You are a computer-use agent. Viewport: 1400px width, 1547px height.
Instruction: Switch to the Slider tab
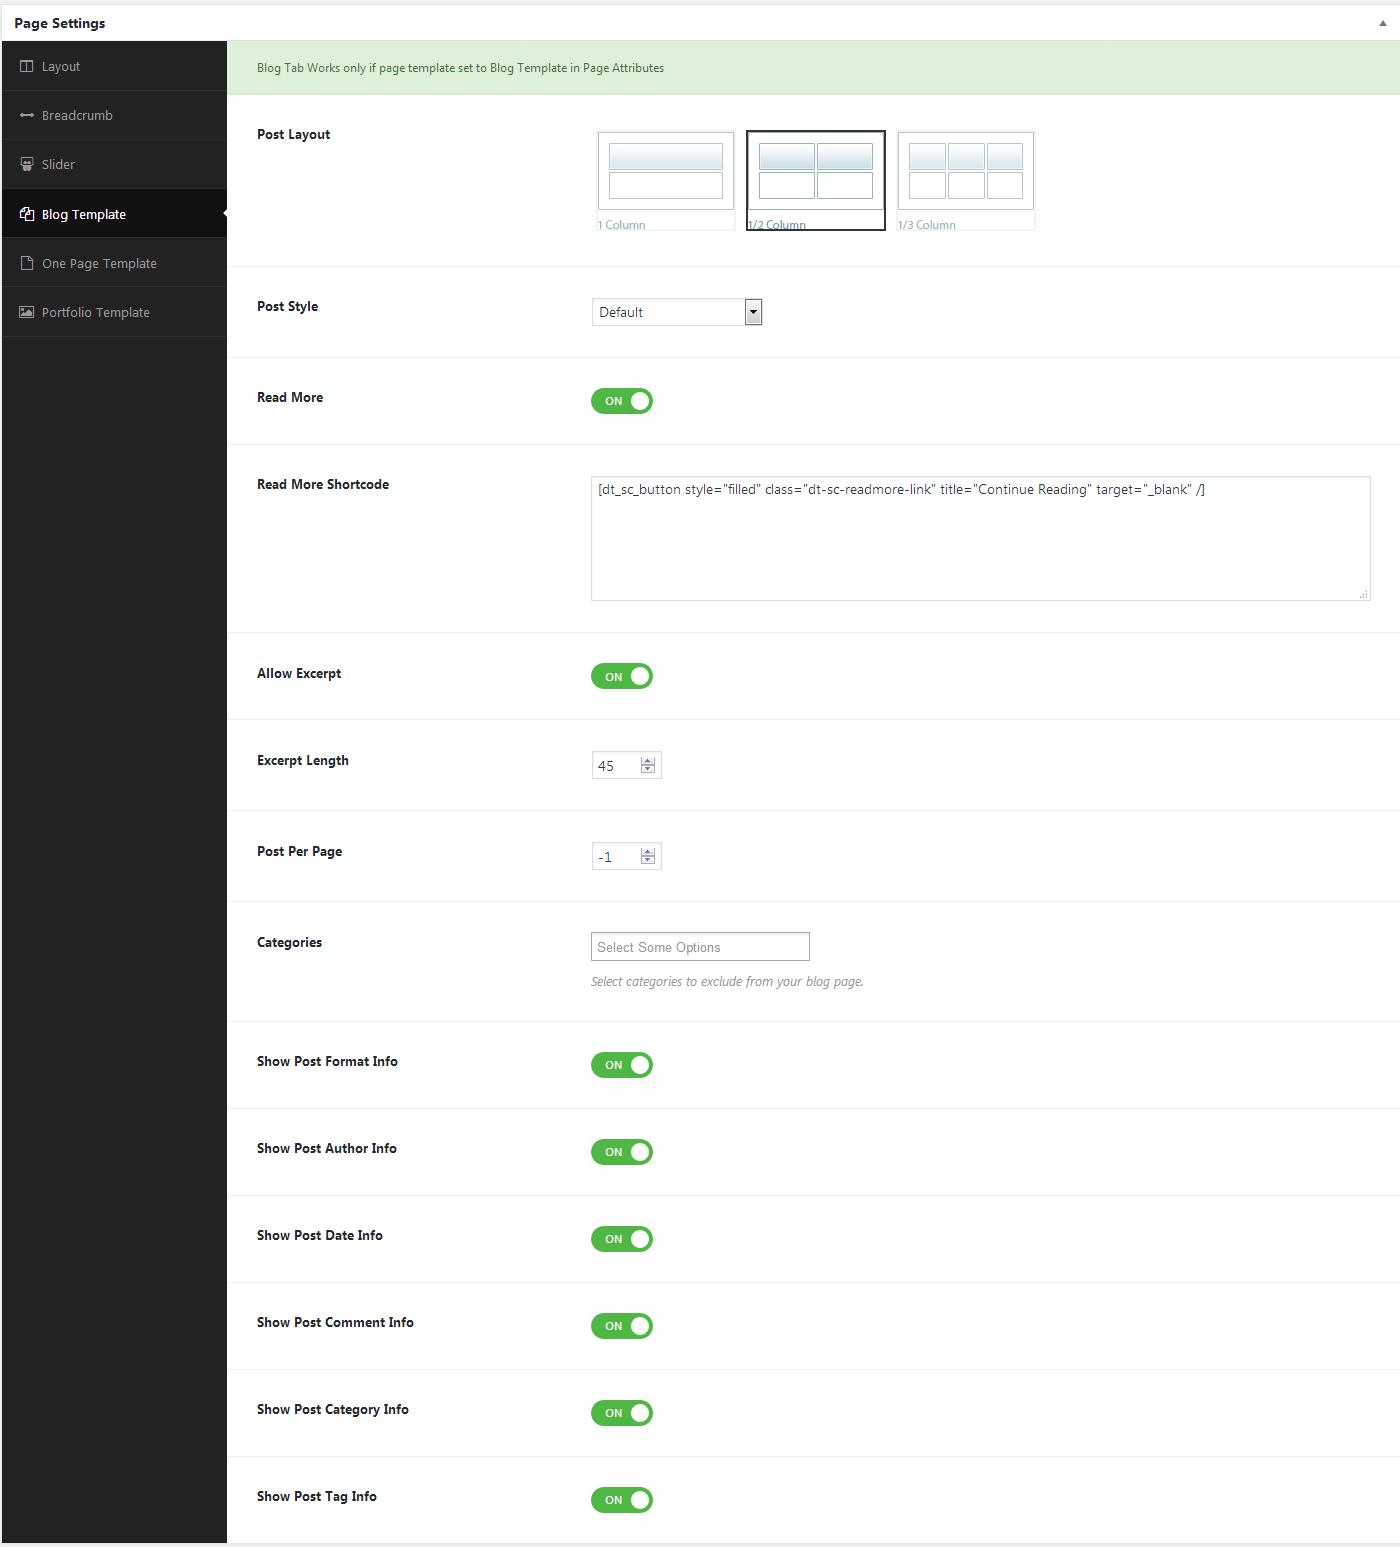(x=114, y=164)
